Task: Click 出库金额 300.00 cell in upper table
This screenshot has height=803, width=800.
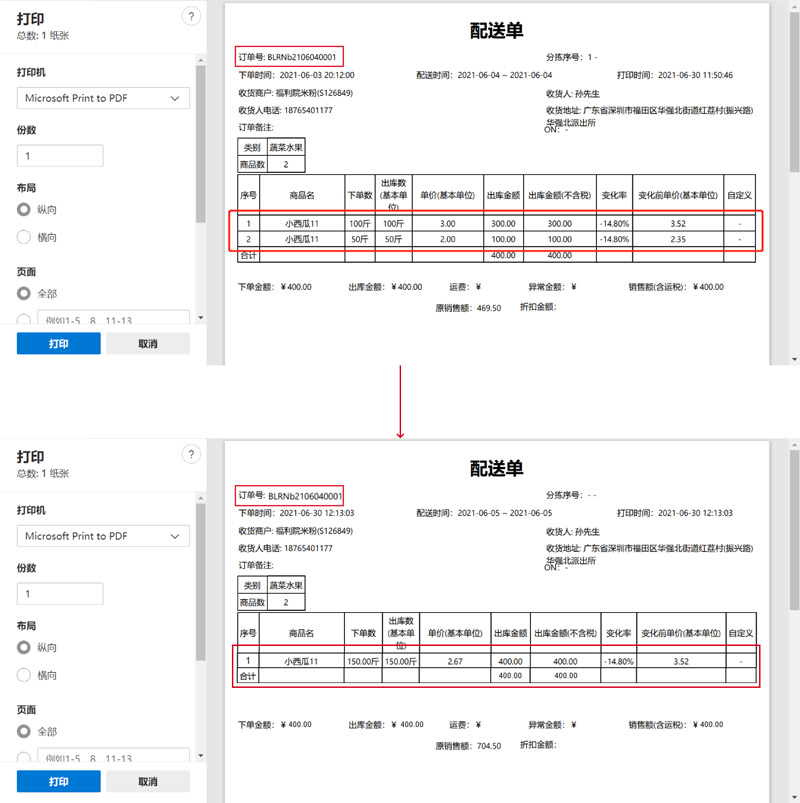Action: 503,224
